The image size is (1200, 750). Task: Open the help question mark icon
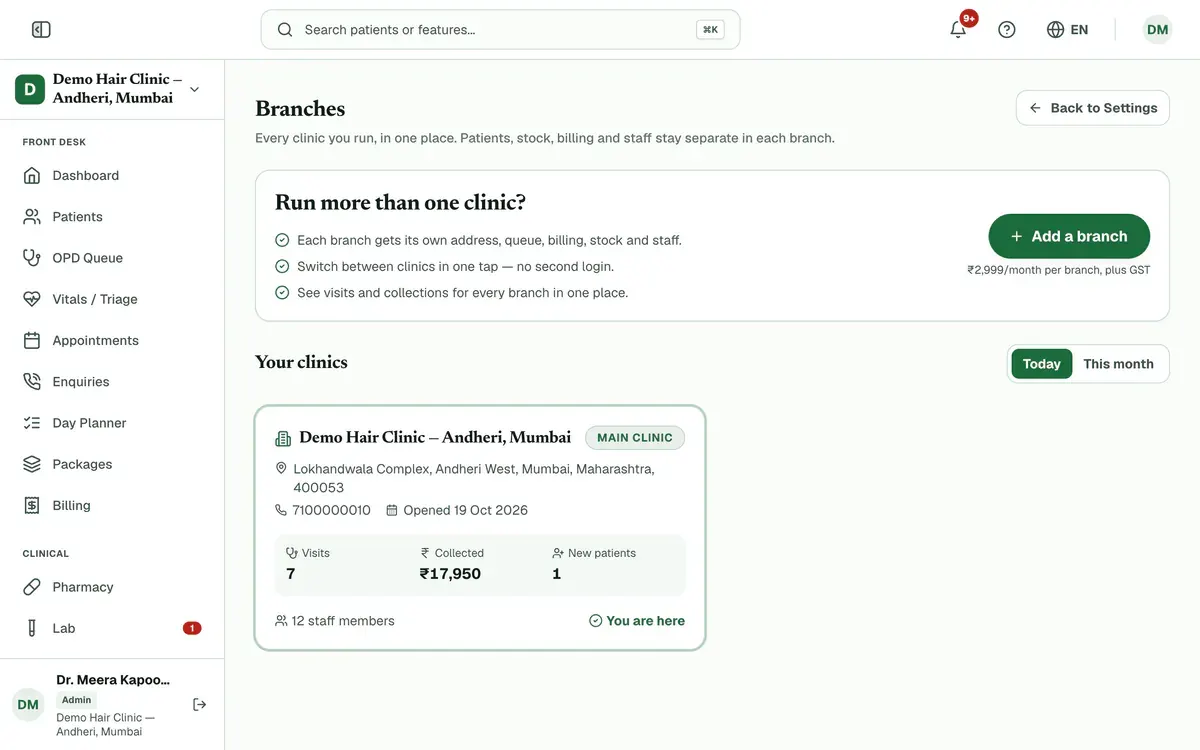(1007, 30)
